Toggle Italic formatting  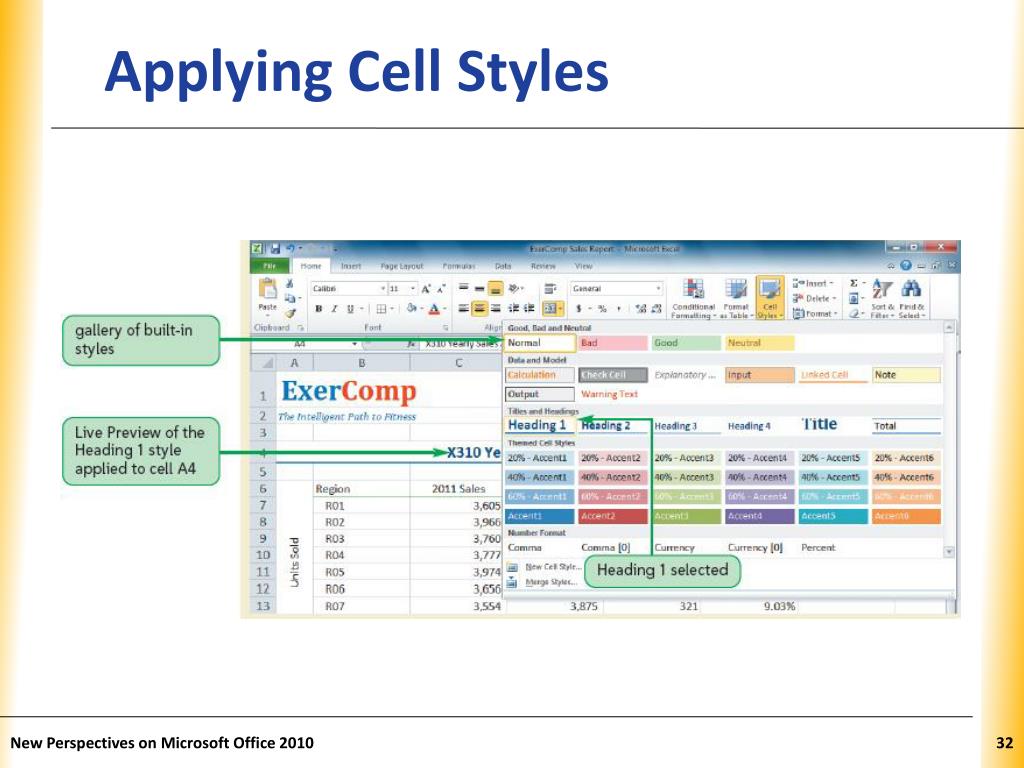pos(334,309)
